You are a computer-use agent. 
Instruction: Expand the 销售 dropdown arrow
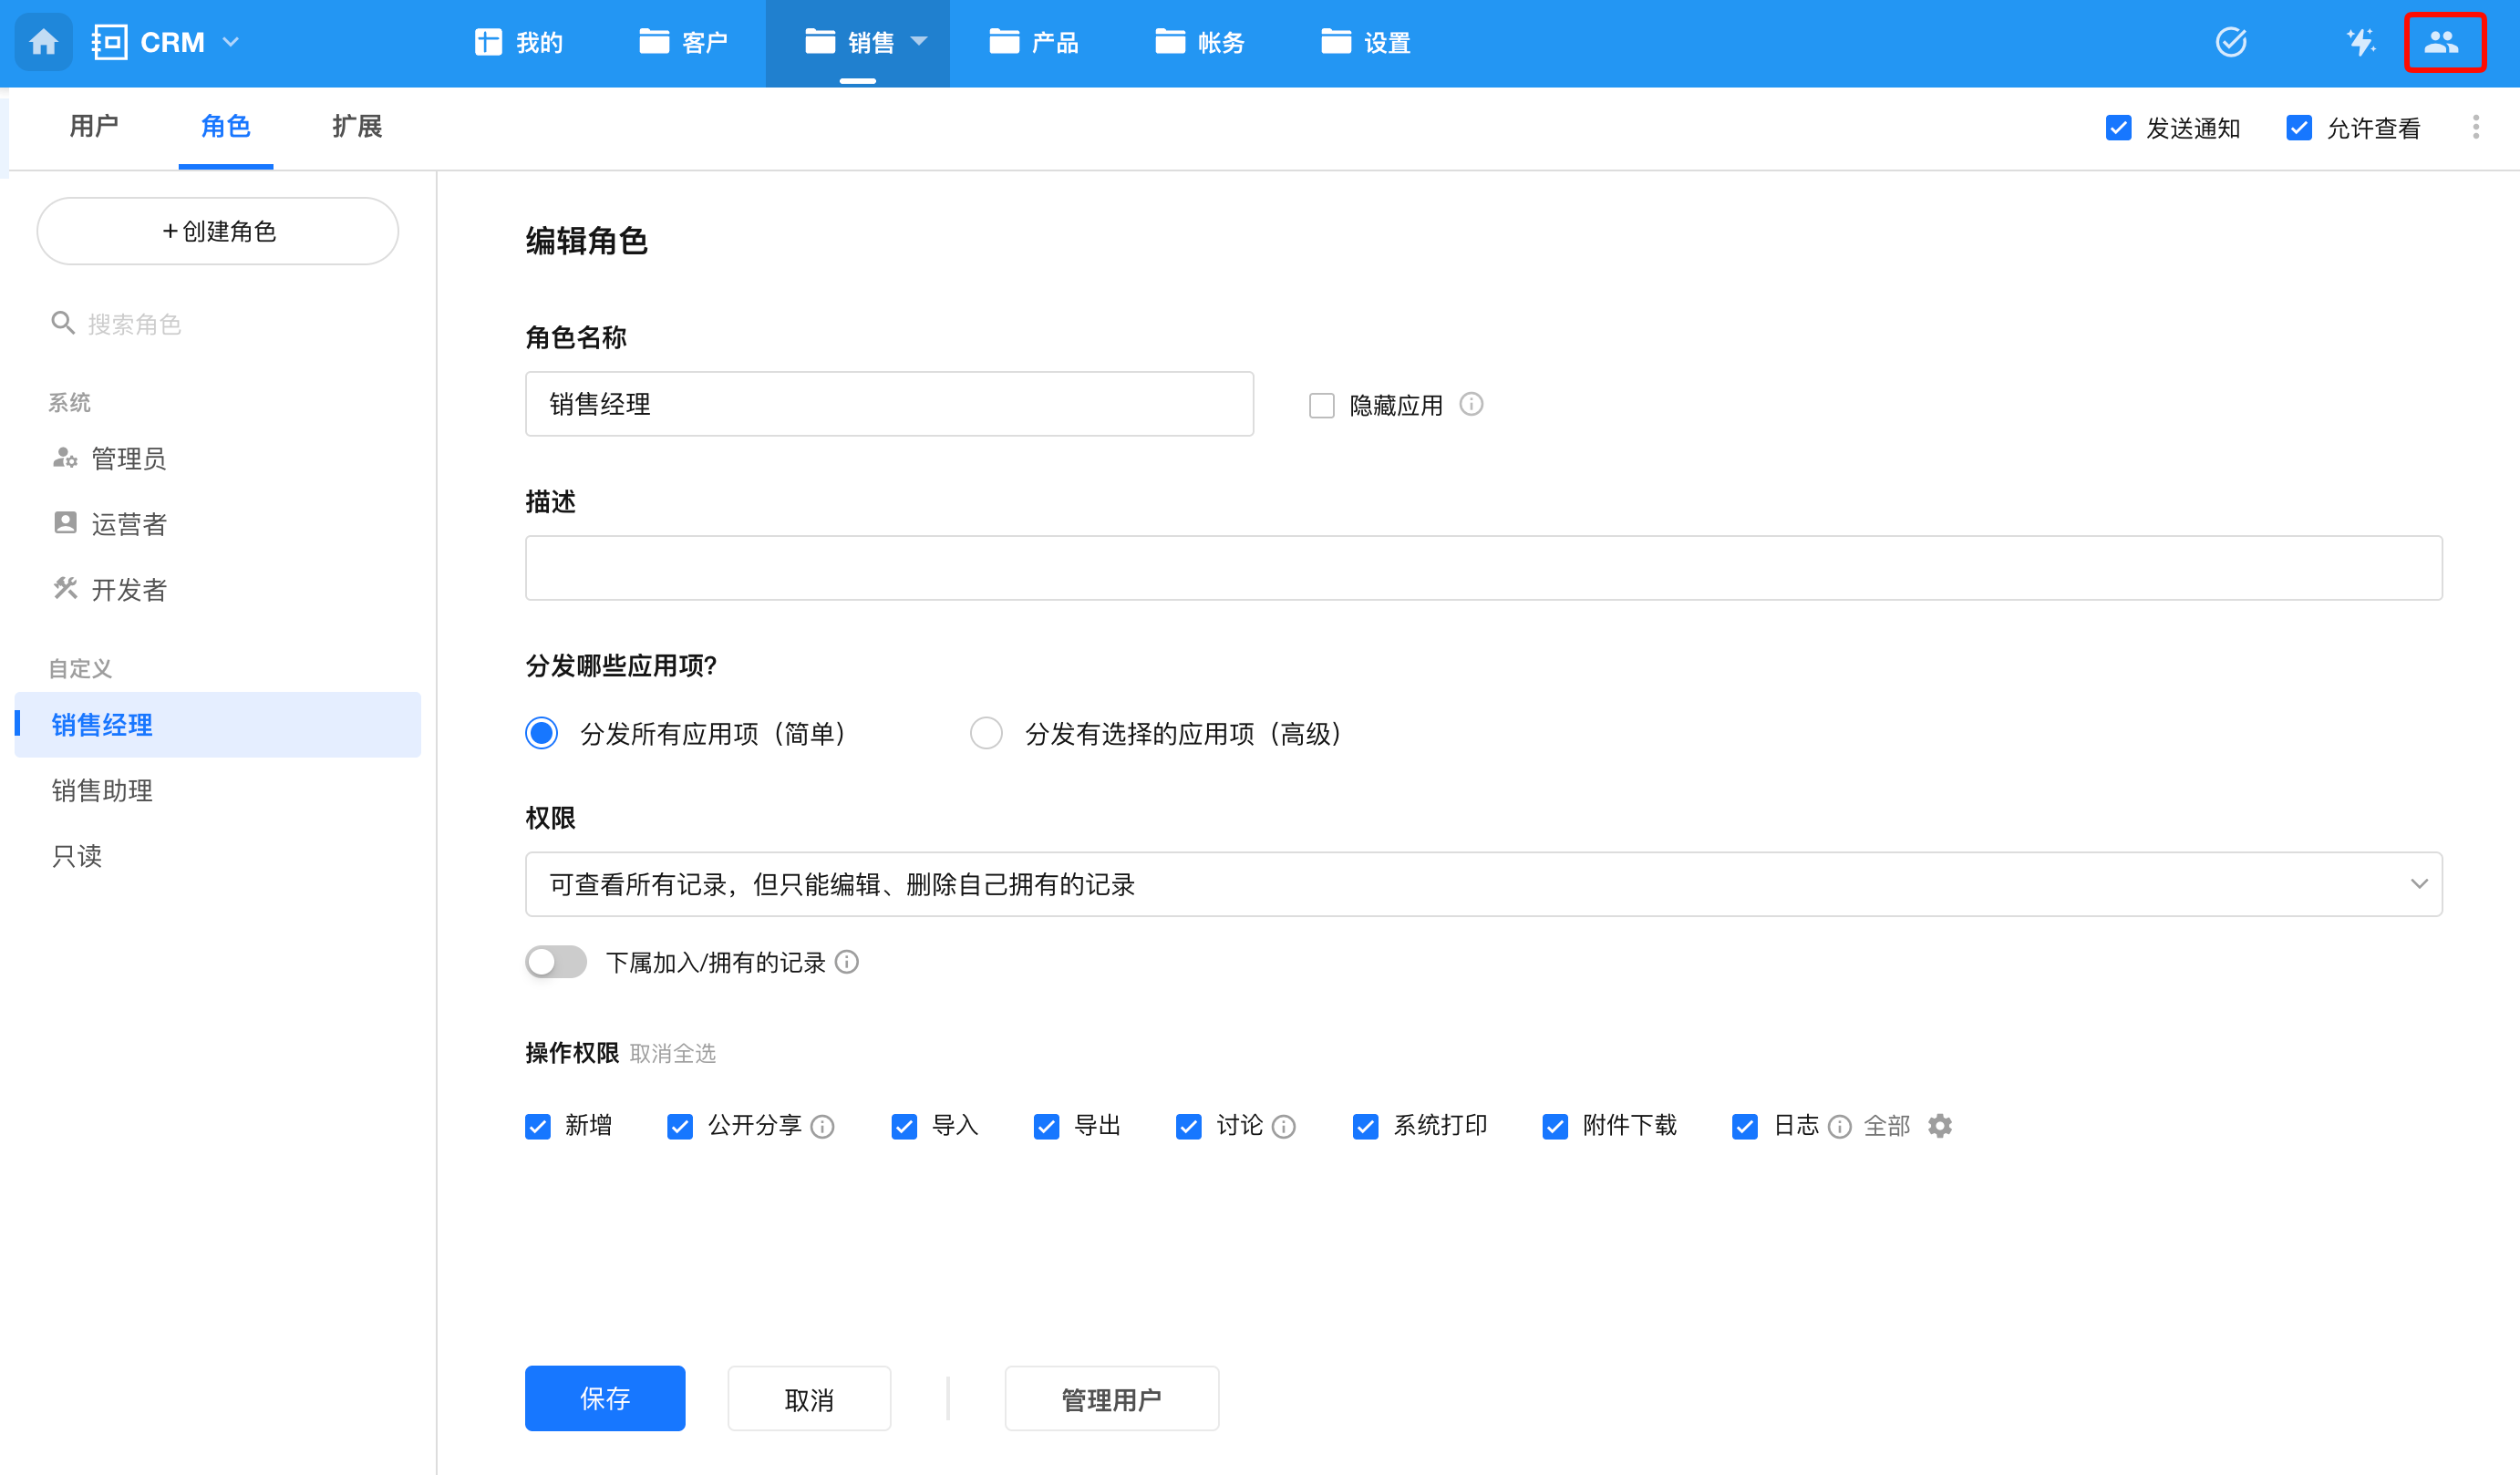pos(919,42)
